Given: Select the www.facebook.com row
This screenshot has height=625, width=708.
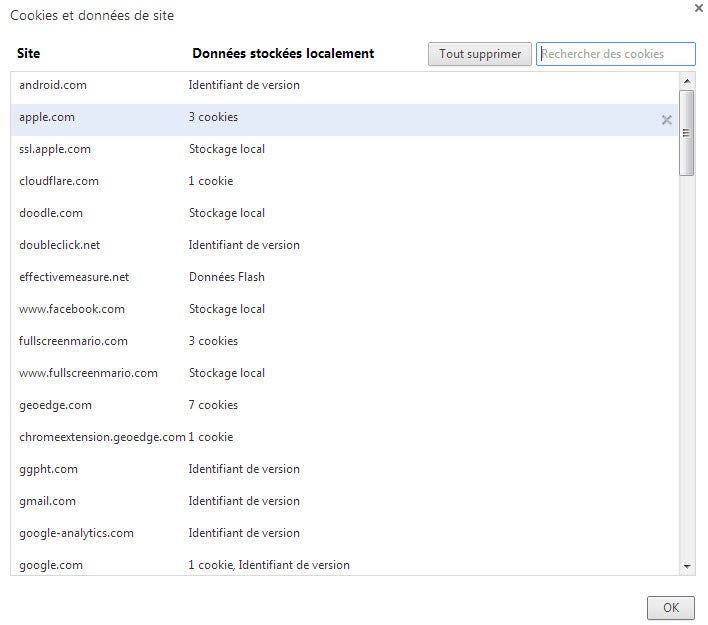Looking at the screenshot, I should click(x=72, y=310).
